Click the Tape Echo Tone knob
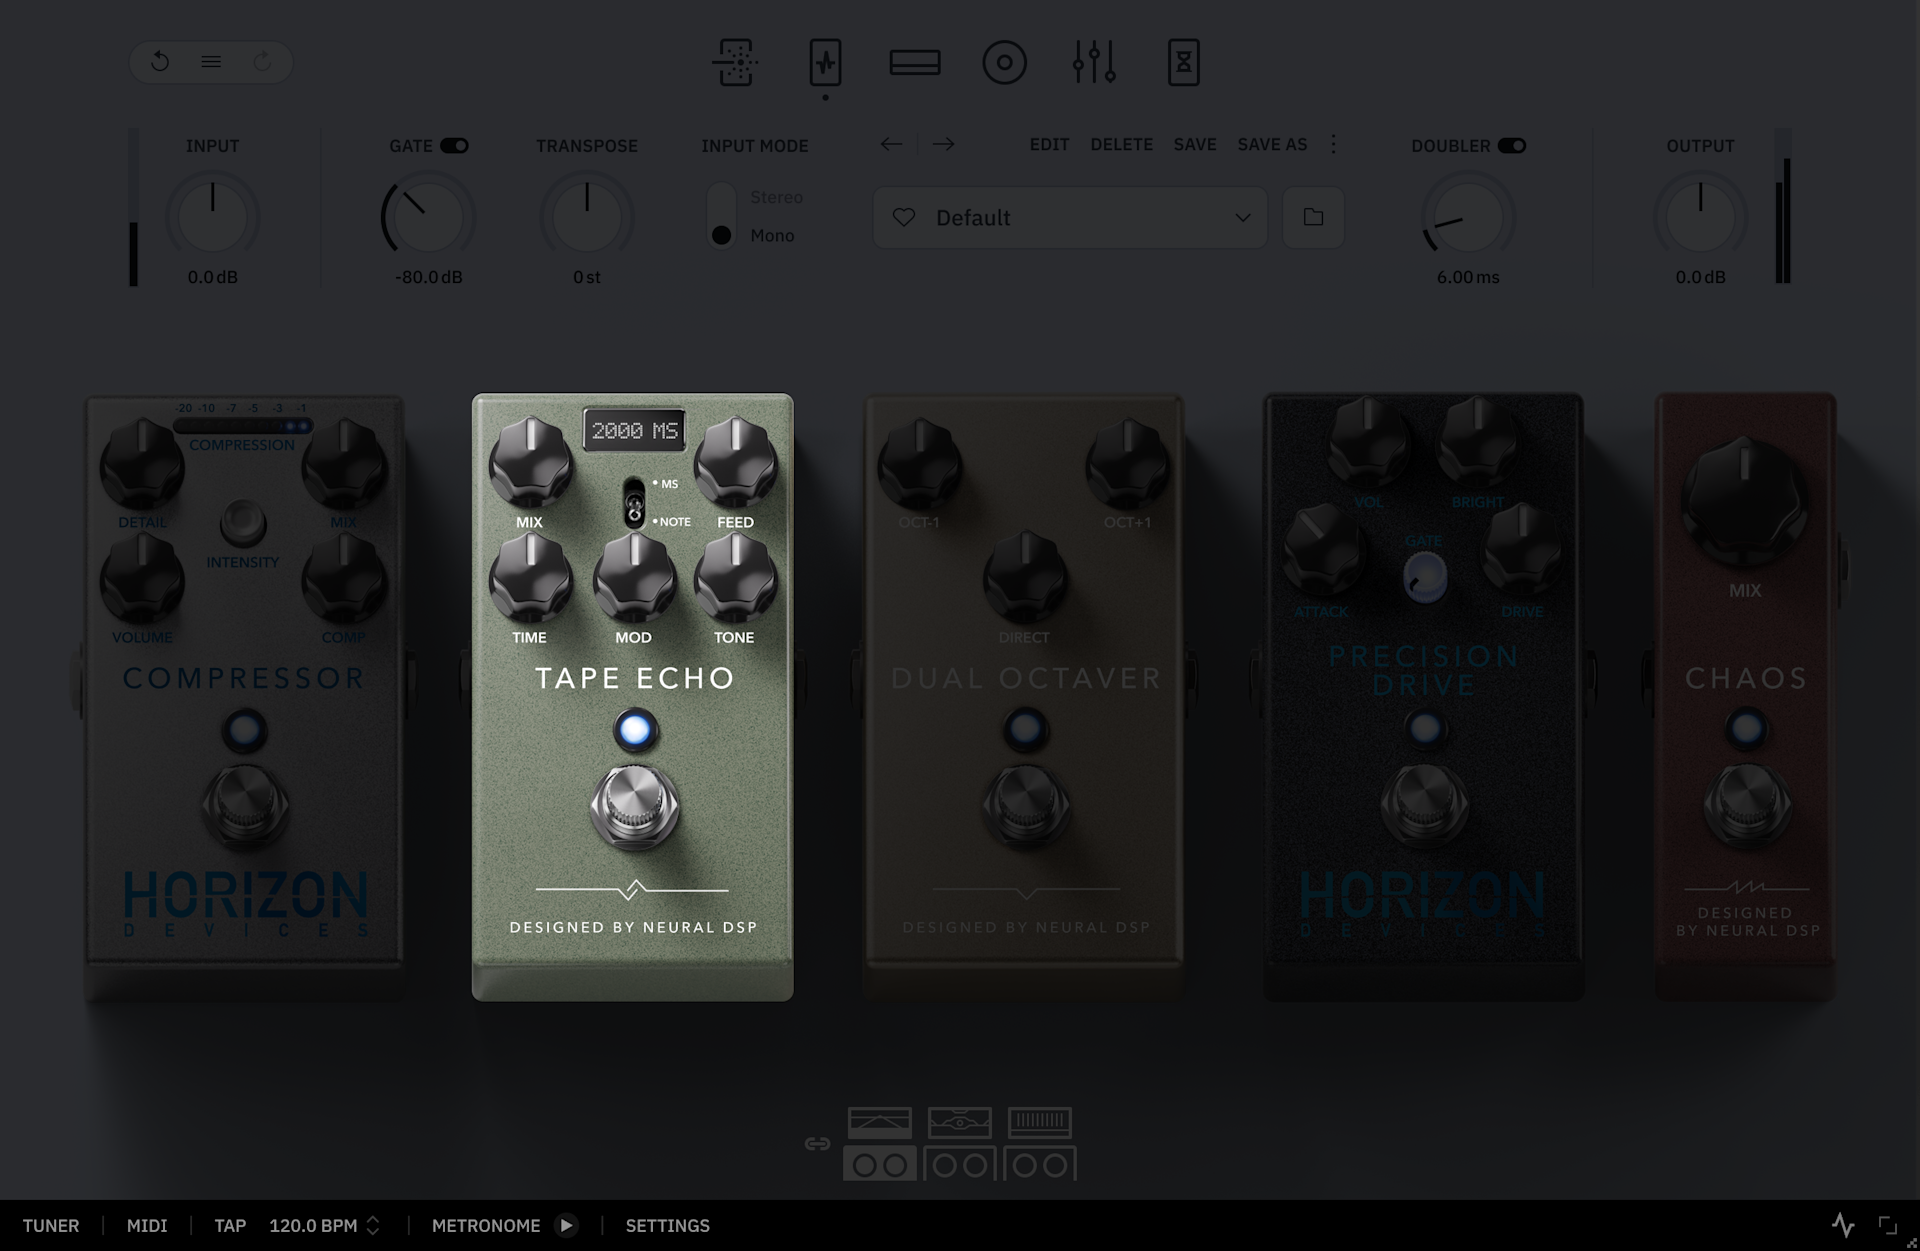The height and width of the screenshot is (1251, 1920). tap(735, 577)
